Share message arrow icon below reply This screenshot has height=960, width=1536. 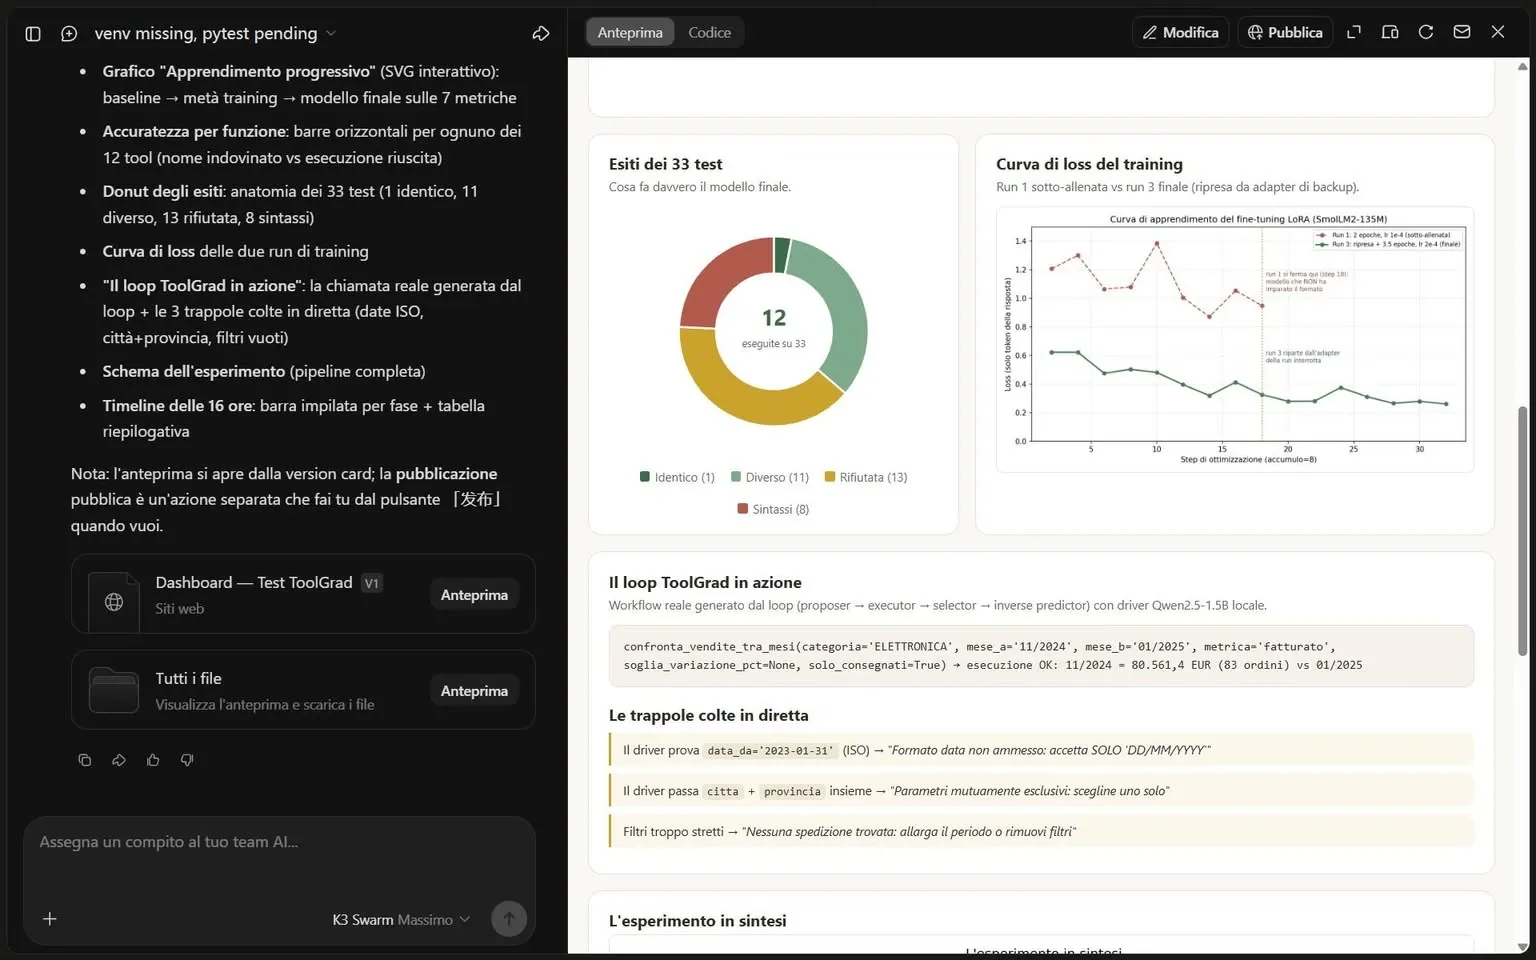(x=119, y=760)
